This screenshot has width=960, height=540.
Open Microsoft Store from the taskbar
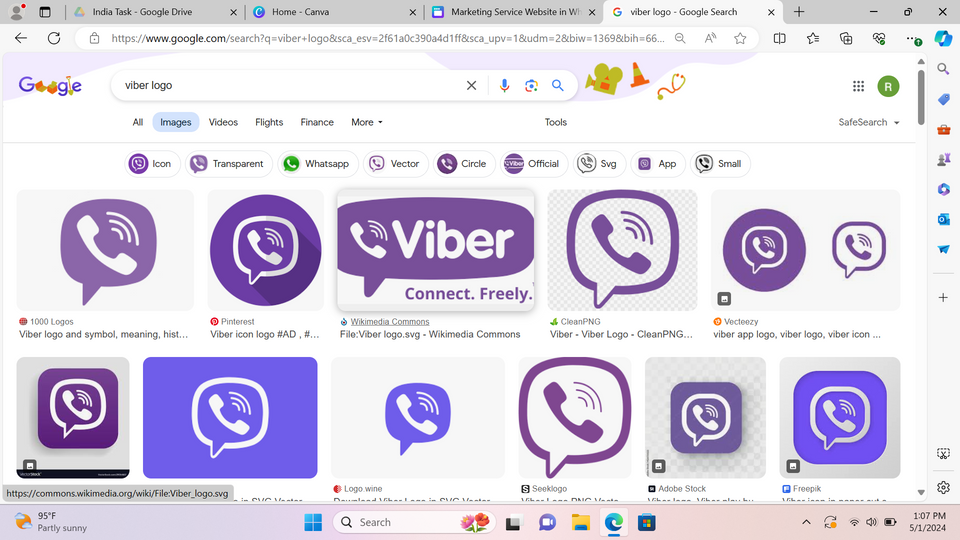point(647,522)
